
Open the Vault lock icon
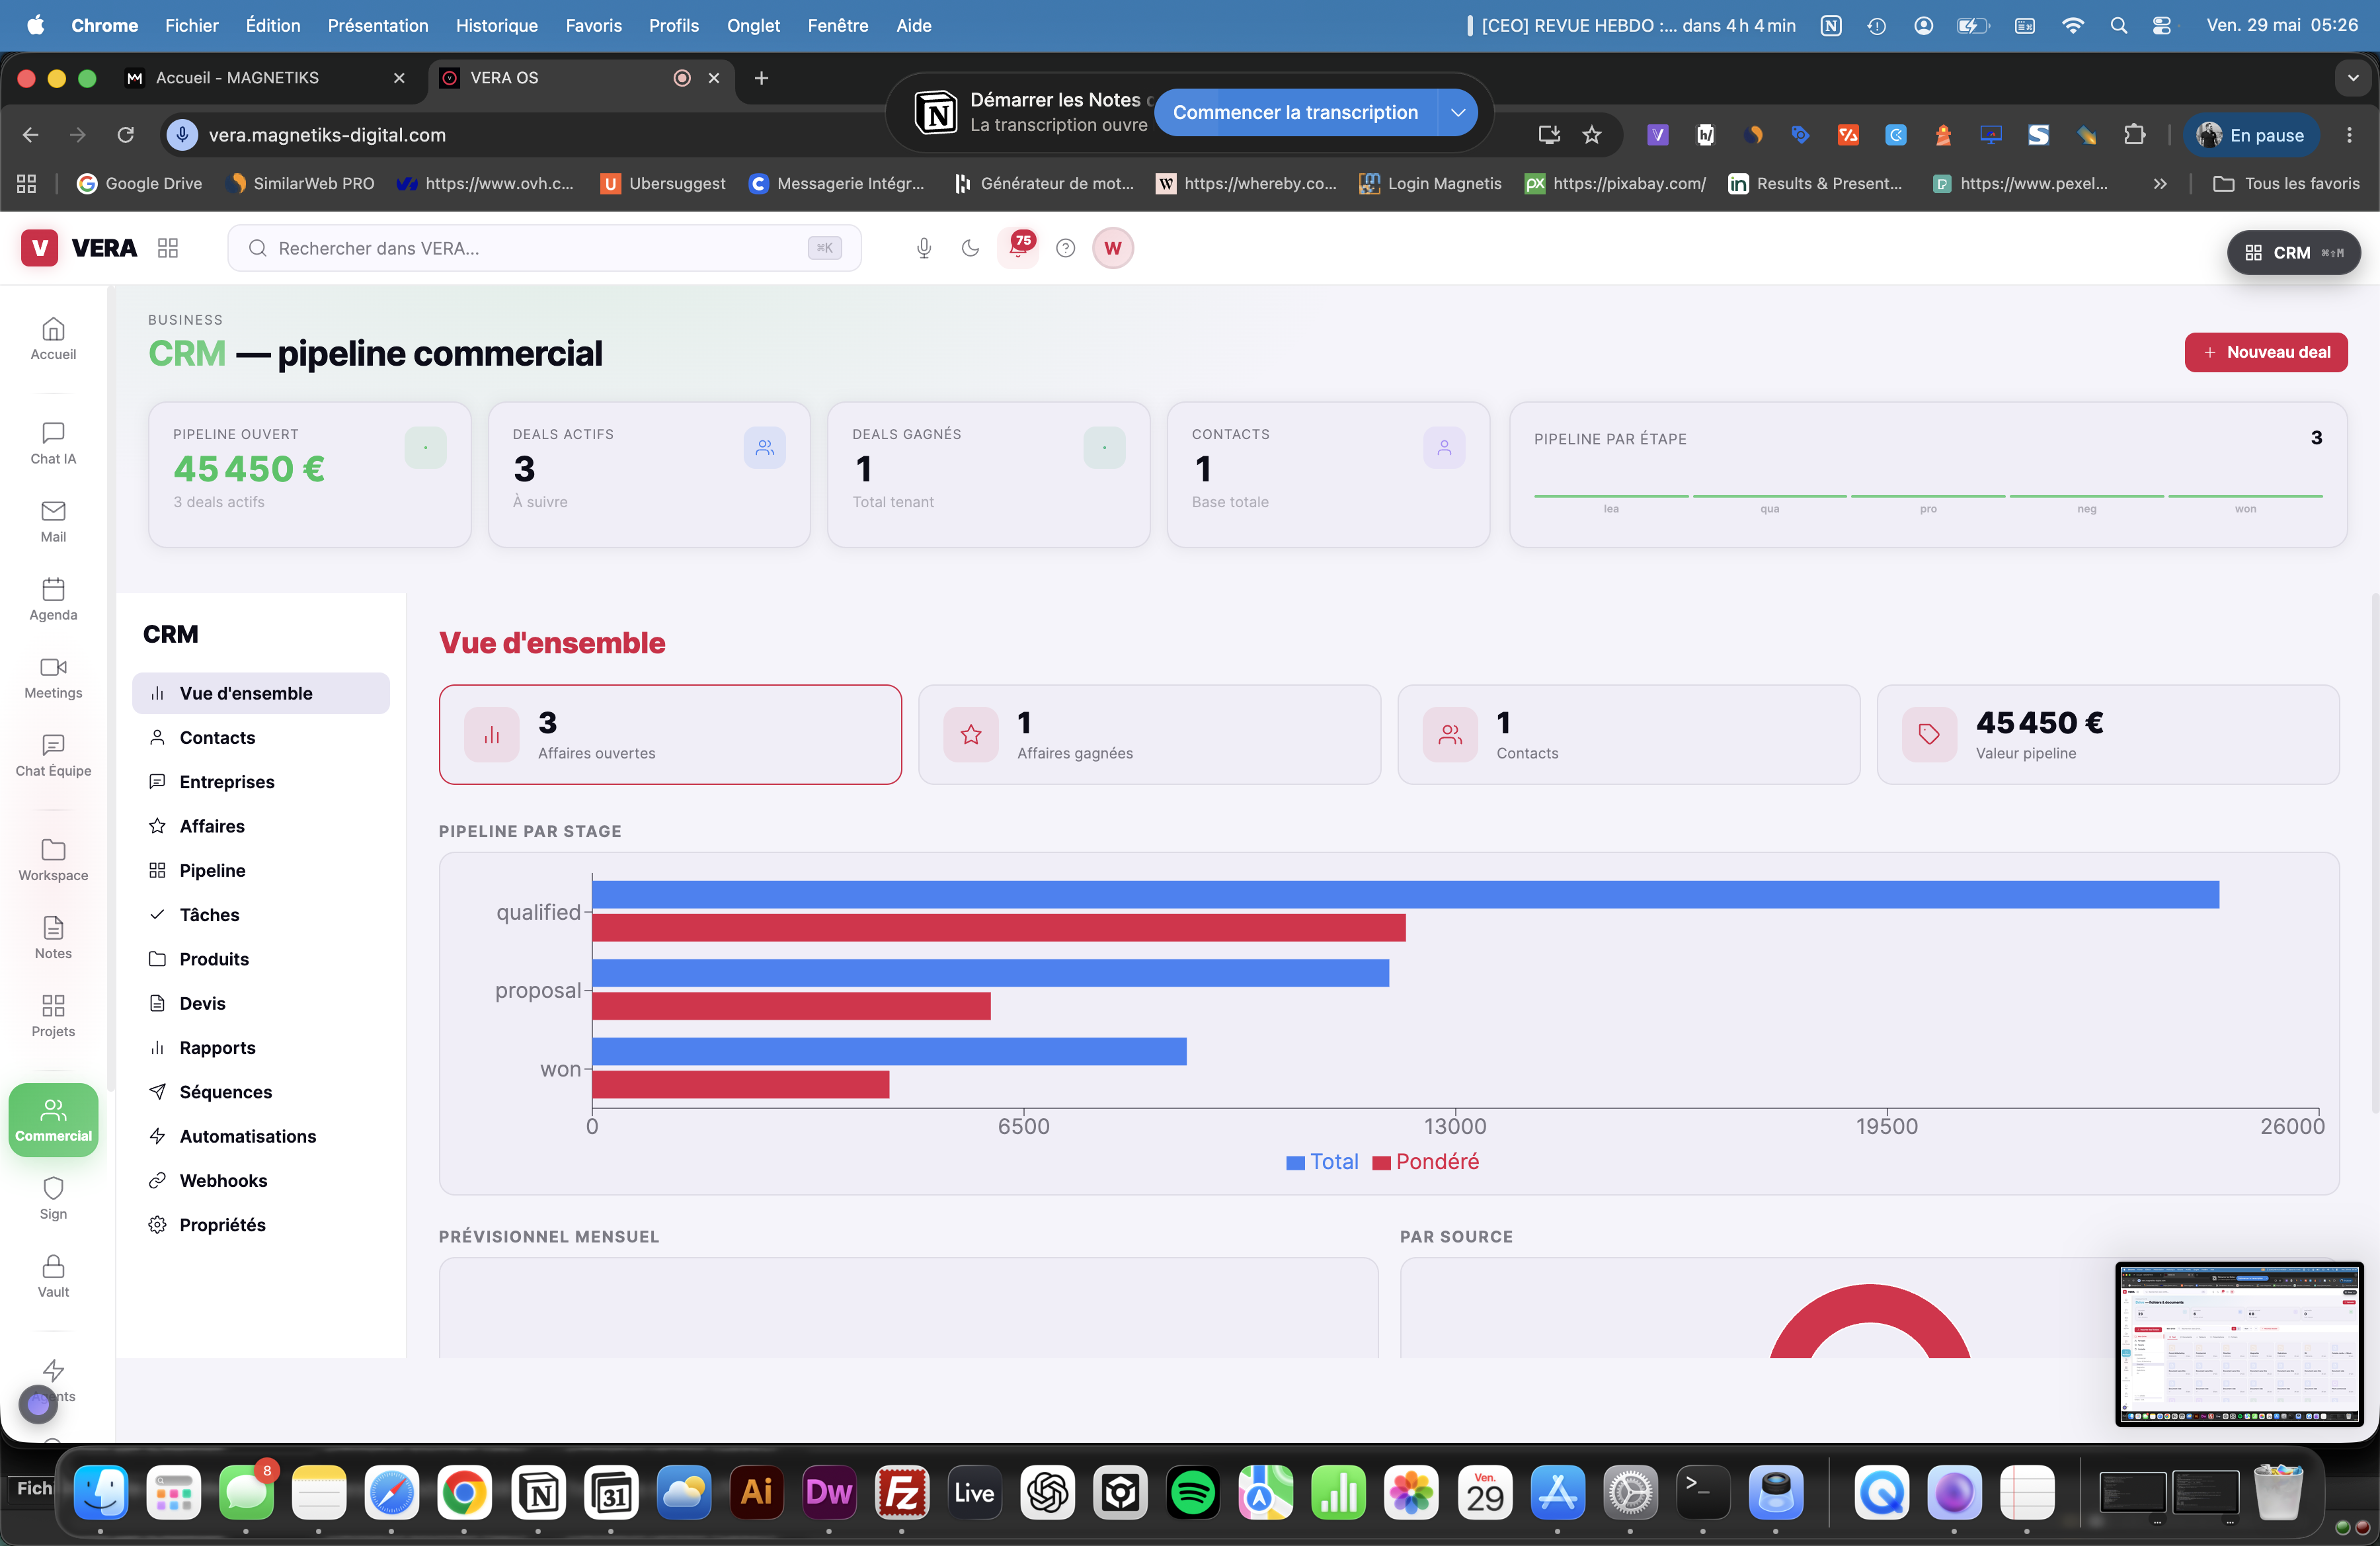click(53, 1276)
